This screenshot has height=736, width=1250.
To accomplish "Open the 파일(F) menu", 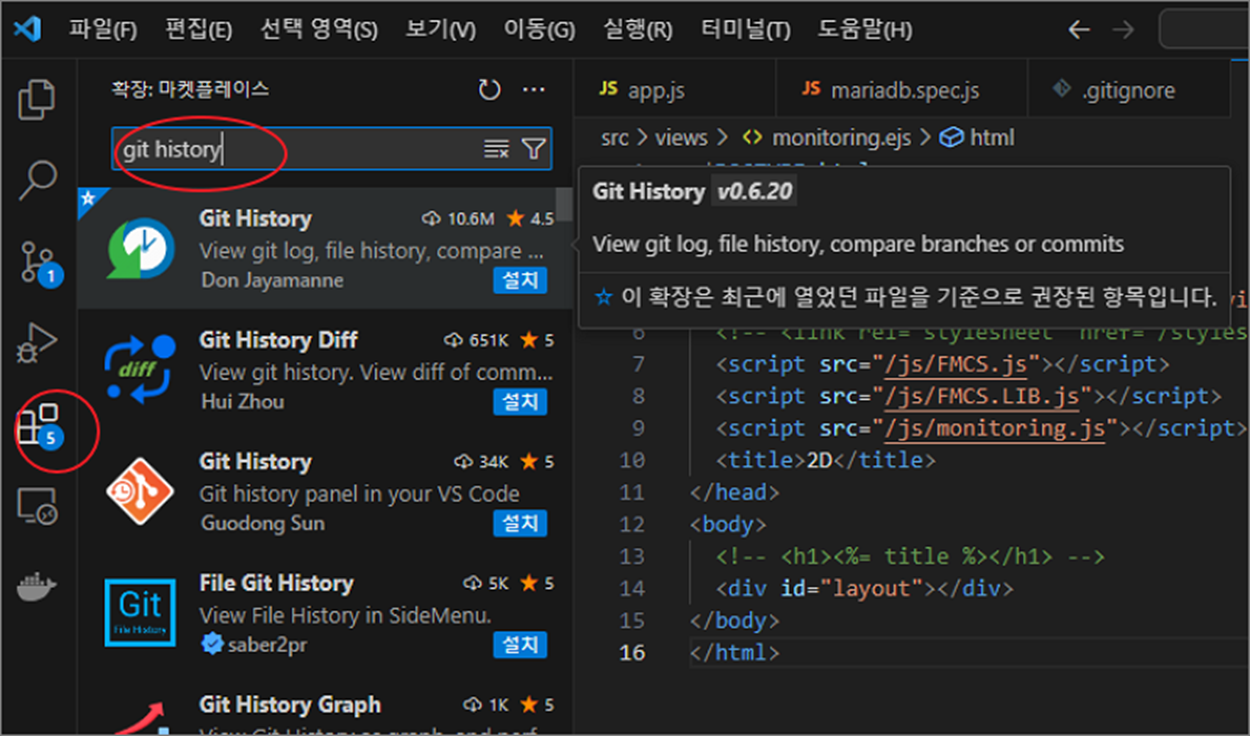I will (x=103, y=30).
